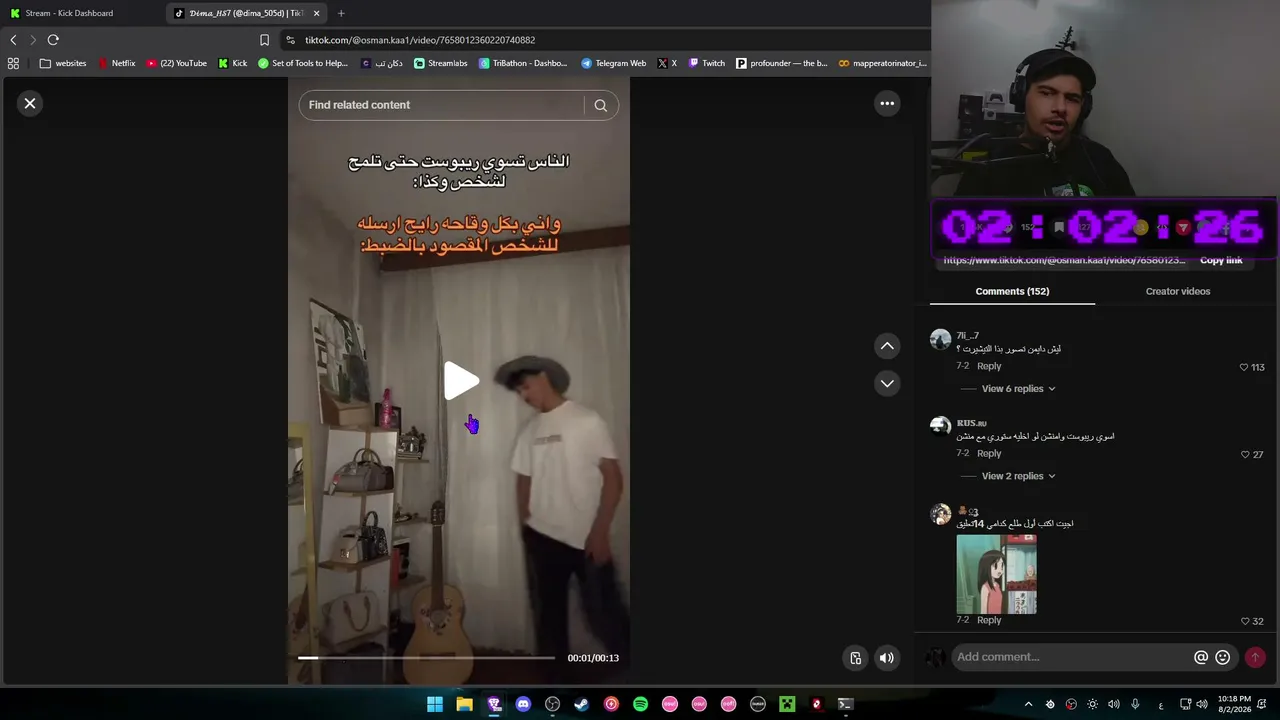This screenshot has height=720, width=1280.
Task: Open Spotify from the taskbar
Action: (640, 704)
